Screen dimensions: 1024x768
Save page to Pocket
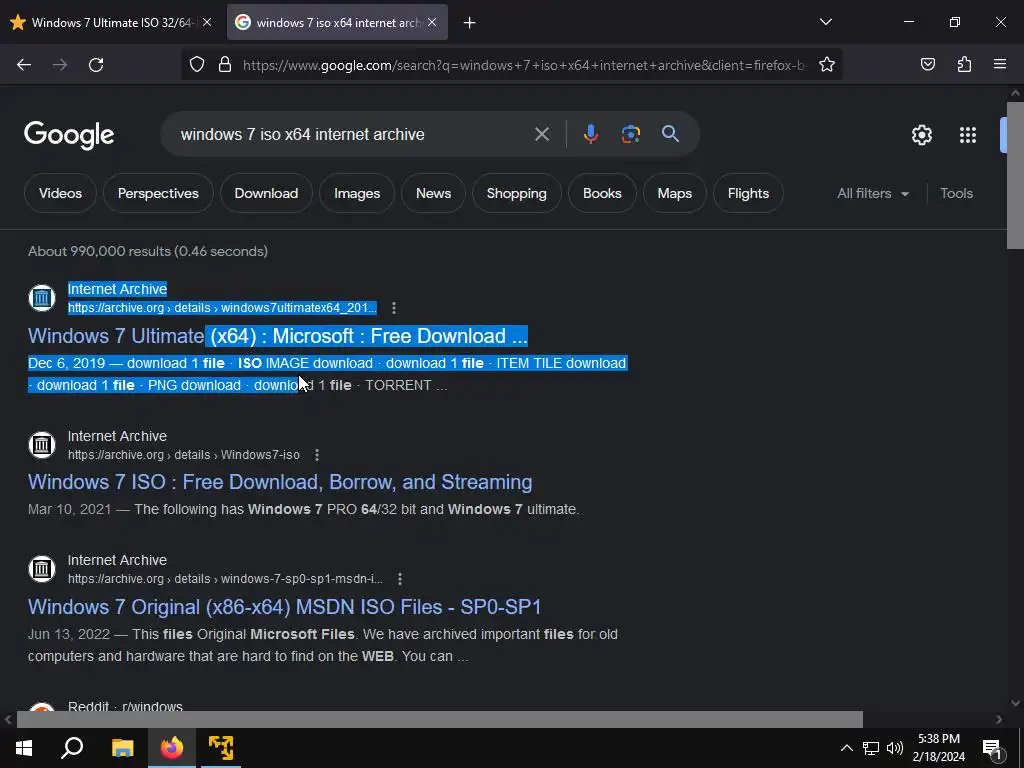click(x=927, y=65)
